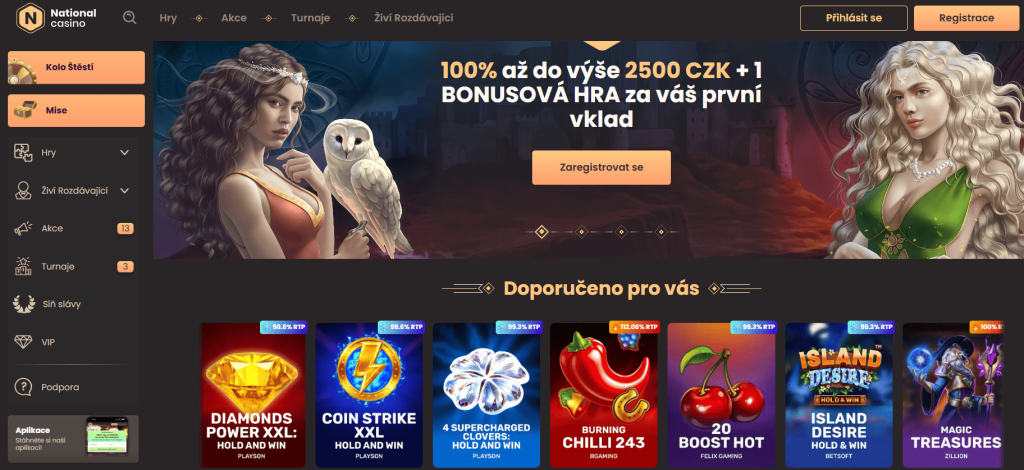Expand the Živí Rozdávající sidebar chevron
1024x470 pixels.
125,191
